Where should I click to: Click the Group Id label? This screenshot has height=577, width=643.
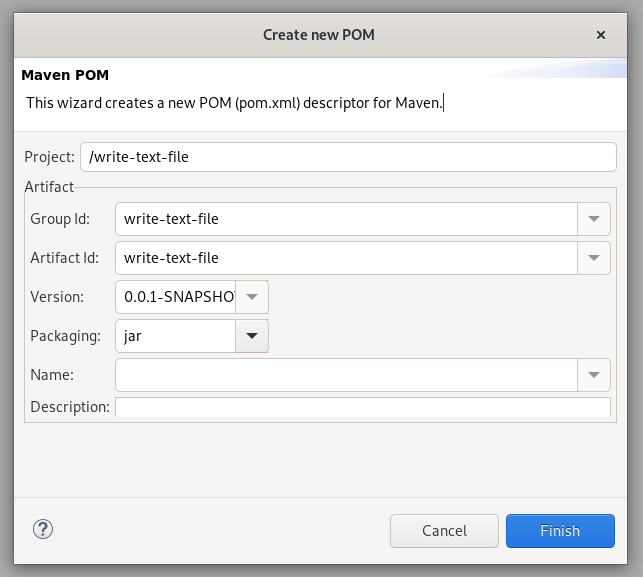pyautogui.click(x=60, y=219)
